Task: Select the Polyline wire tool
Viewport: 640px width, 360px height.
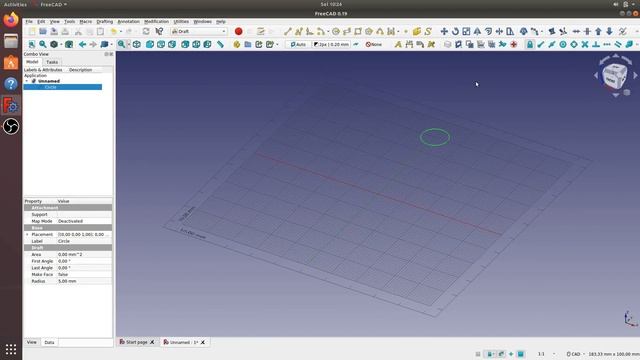Action: pos(299,31)
